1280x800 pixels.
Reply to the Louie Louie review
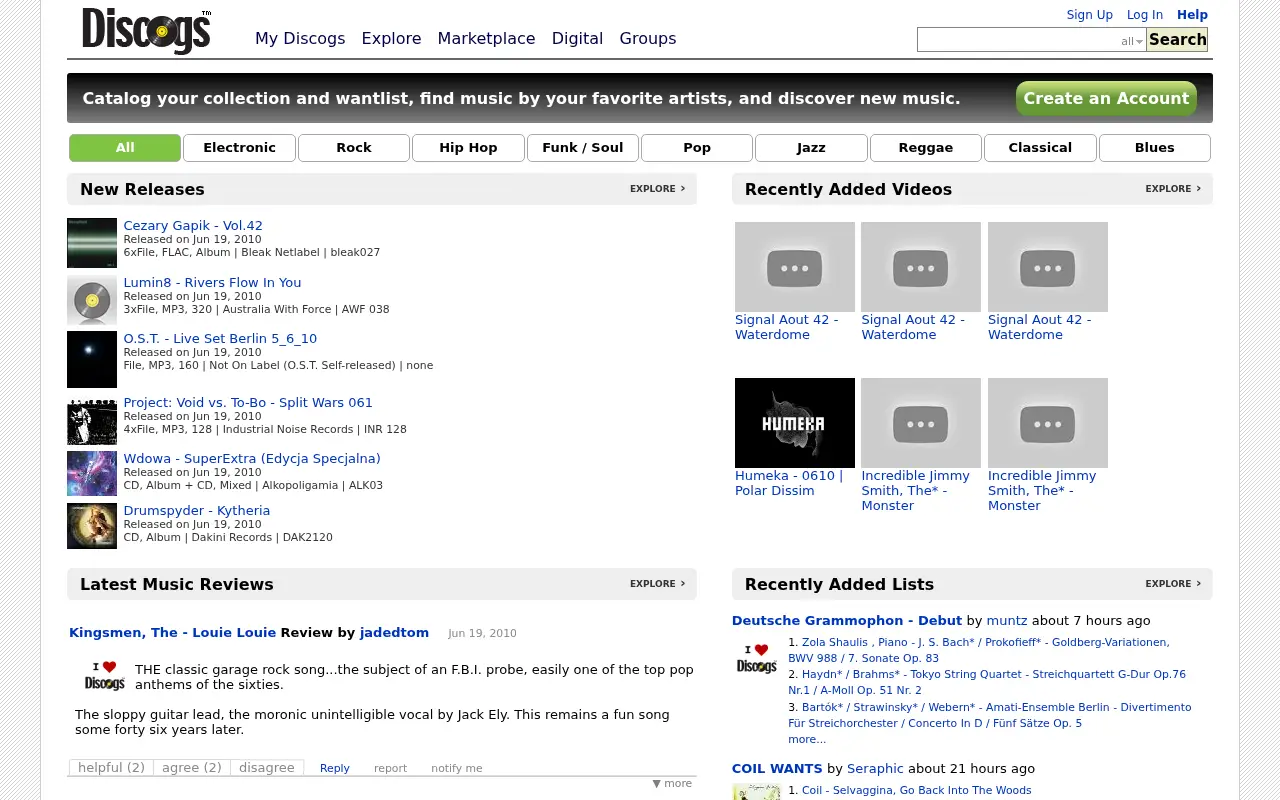point(335,768)
